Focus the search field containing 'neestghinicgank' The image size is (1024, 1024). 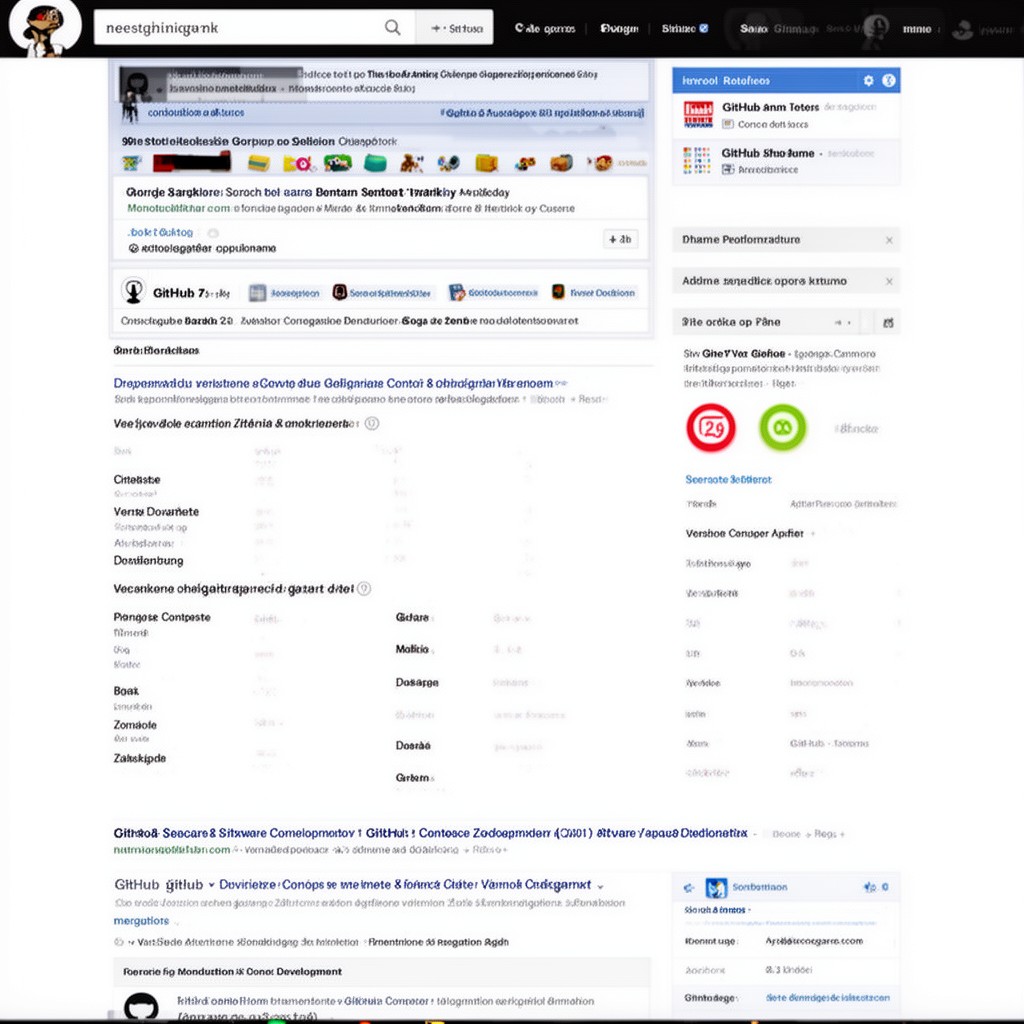[255, 27]
